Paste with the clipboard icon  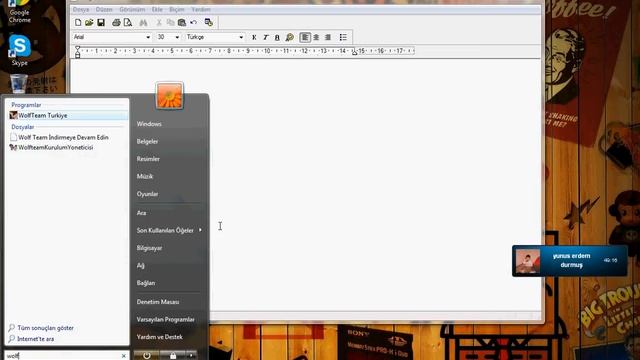[182, 22]
